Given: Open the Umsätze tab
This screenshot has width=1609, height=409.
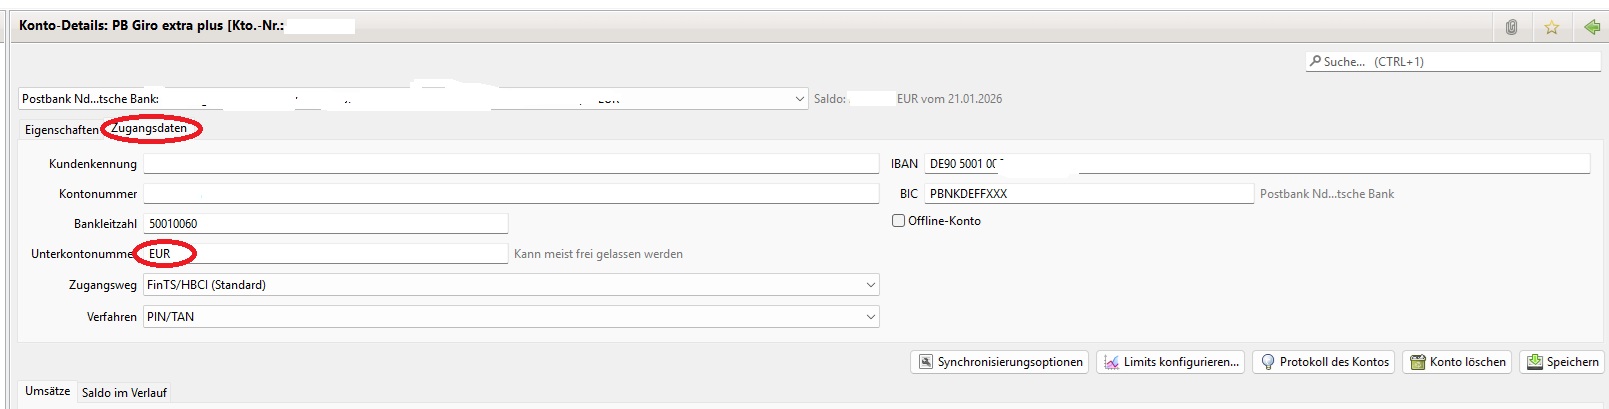Looking at the screenshot, I should pyautogui.click(x=47, y=391).
